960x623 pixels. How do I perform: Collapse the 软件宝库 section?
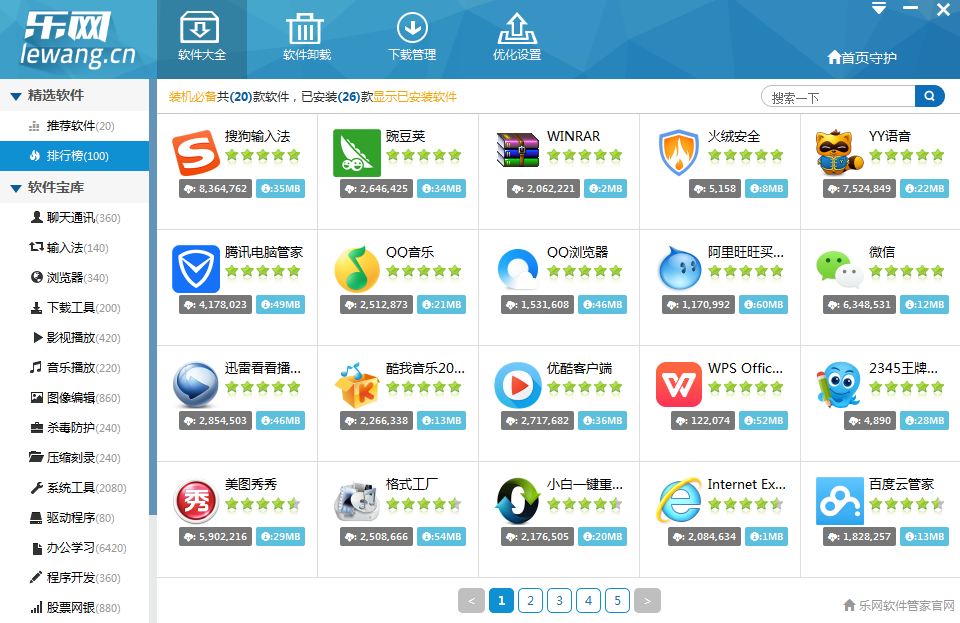pos(16,188)
